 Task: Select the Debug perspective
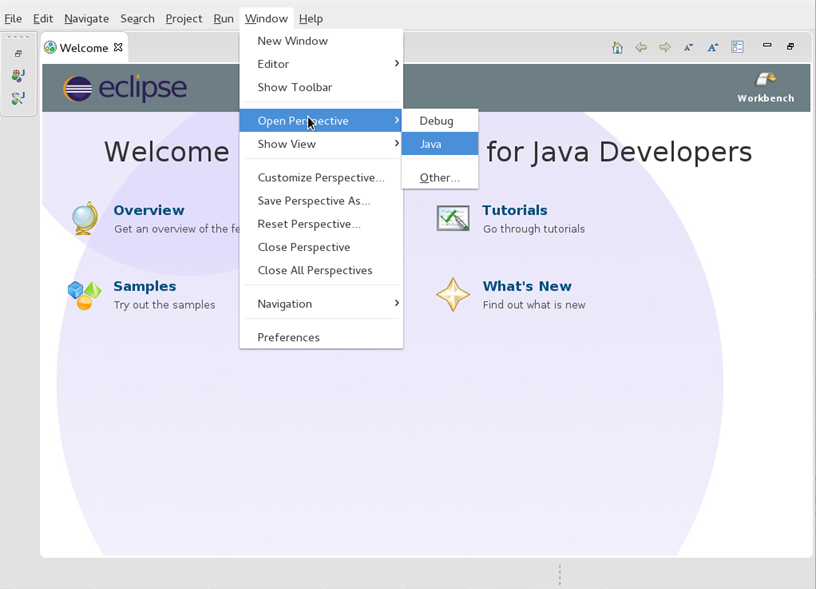click(440, 121)
